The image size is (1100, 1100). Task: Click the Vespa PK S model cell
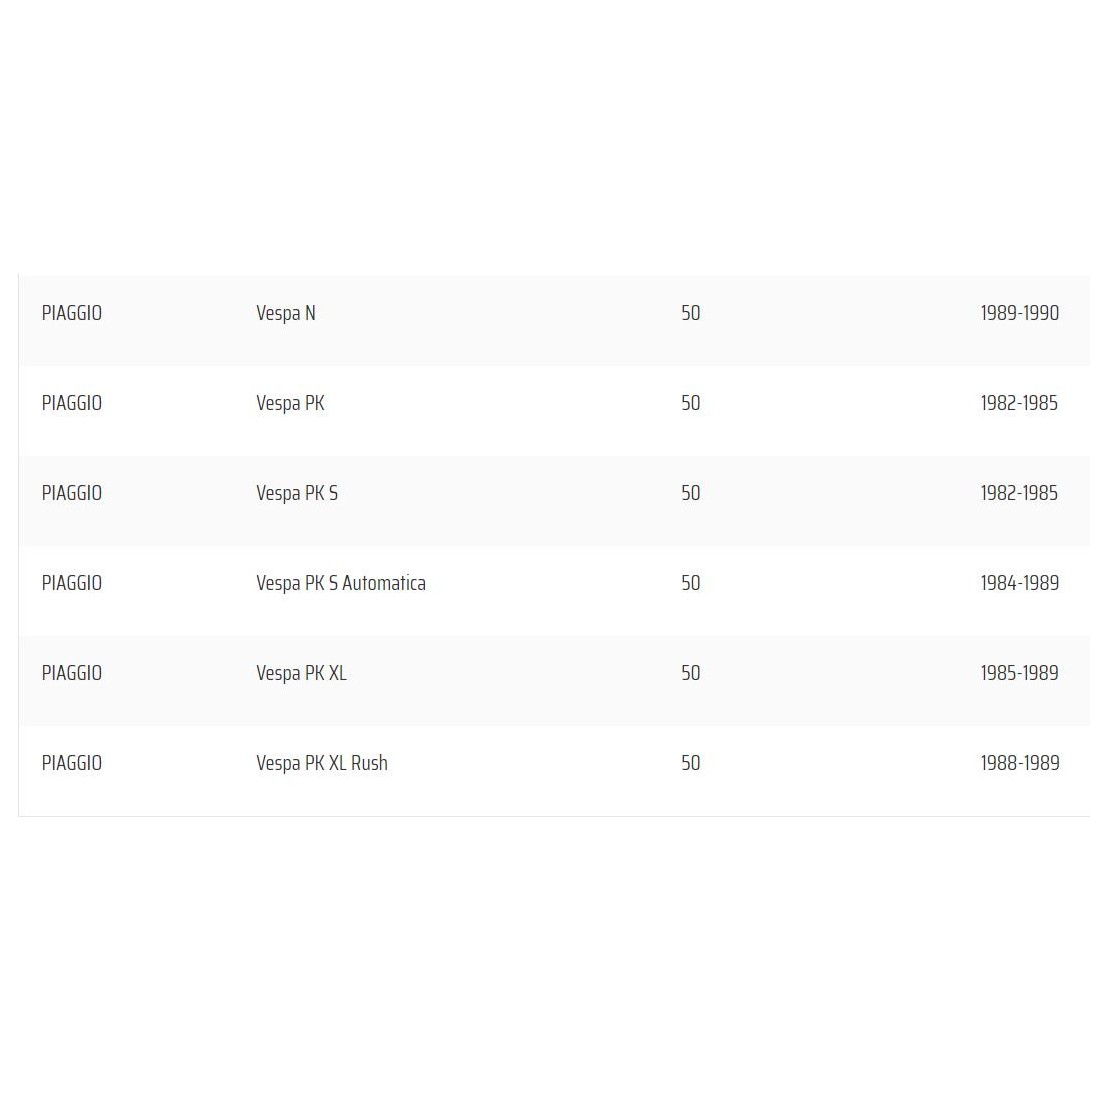[297, 493]
